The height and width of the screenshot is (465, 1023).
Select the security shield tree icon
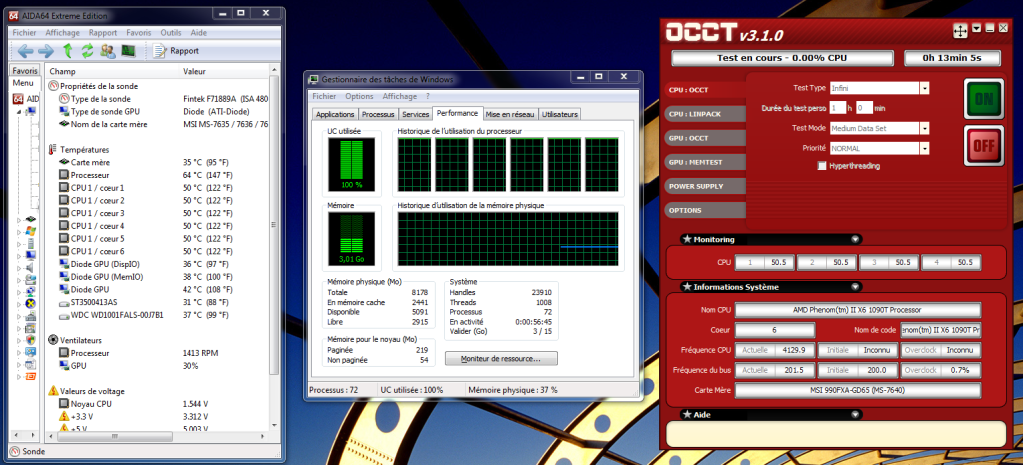(31, 340)
